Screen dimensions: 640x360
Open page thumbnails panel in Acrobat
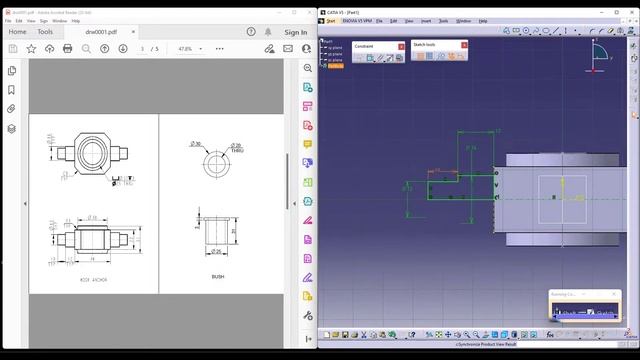click(12, 71)
